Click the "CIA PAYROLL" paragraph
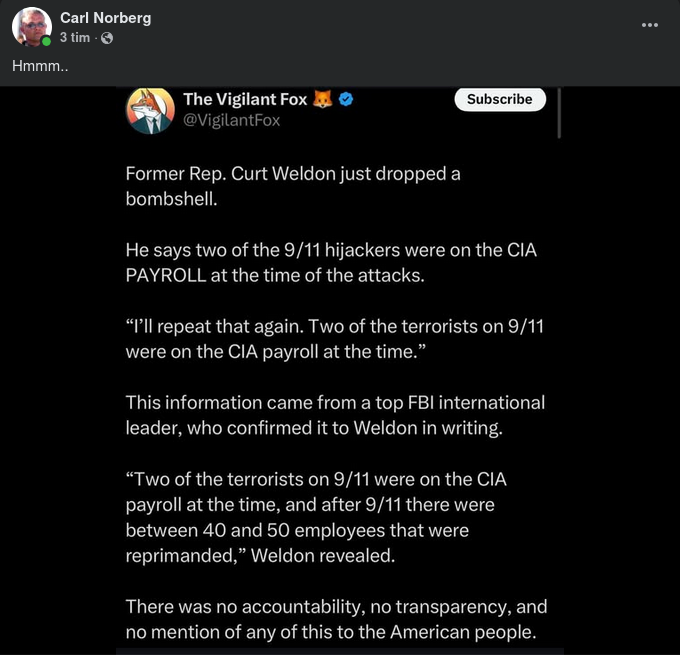Image resolution: width=680 pixels, height=655 pixels. click(330, 262)
